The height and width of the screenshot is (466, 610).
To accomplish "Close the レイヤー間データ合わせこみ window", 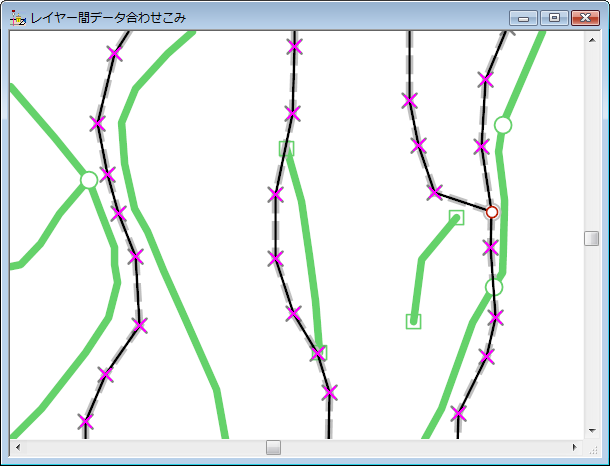I will pyautogui.click(x=585, y=18).
